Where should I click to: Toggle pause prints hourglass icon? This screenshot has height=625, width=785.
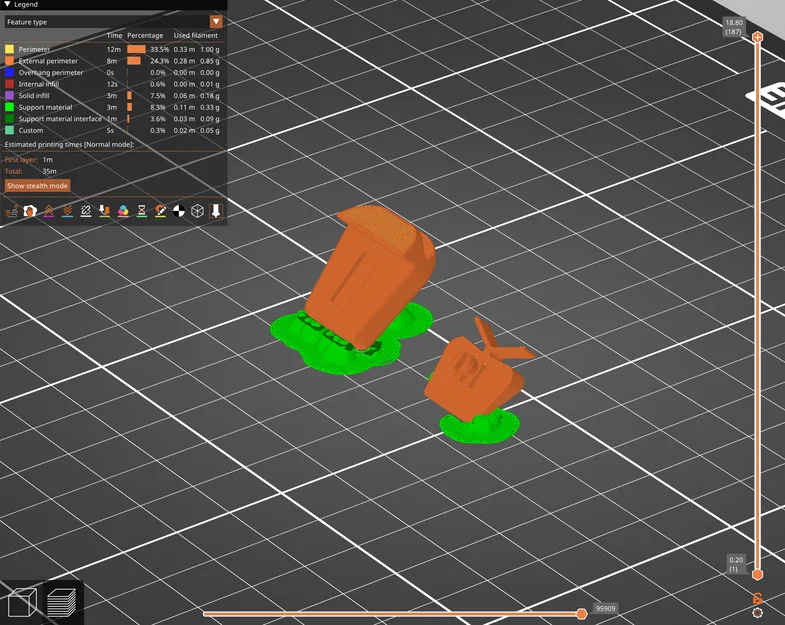tap(142, 211)
